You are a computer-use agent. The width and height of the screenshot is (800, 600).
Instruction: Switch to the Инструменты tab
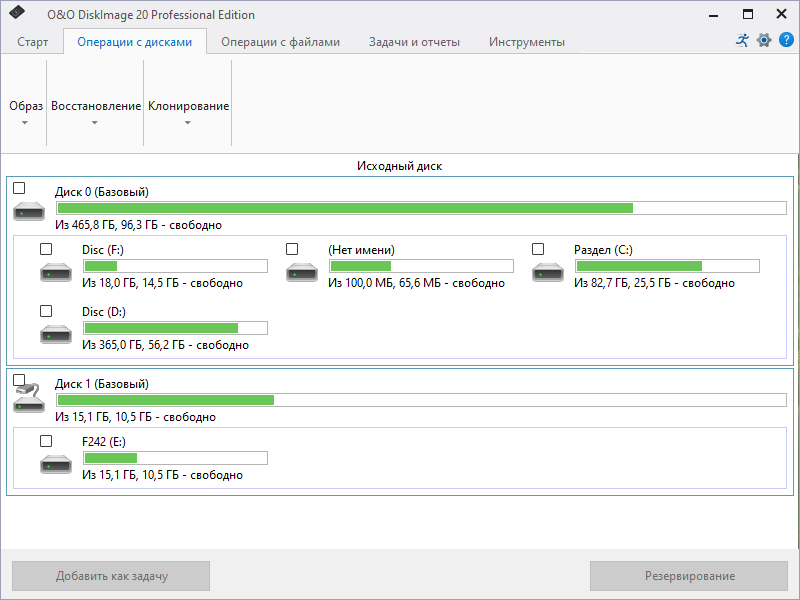click(527, 42)
